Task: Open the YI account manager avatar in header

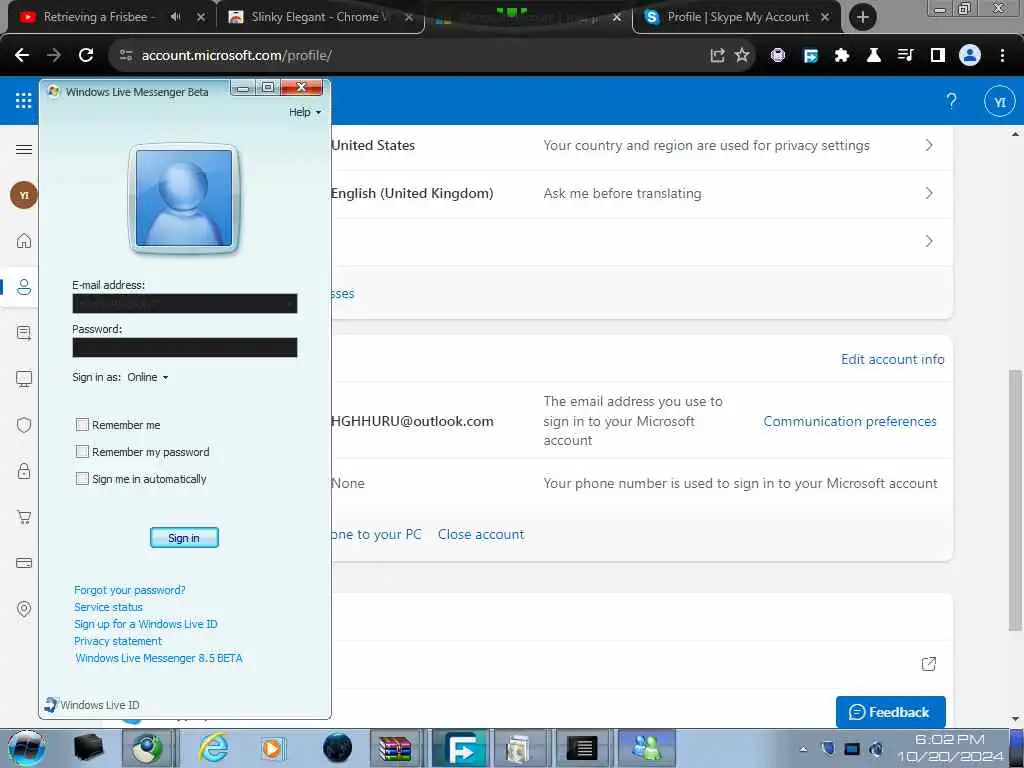Action: [999, 101]
